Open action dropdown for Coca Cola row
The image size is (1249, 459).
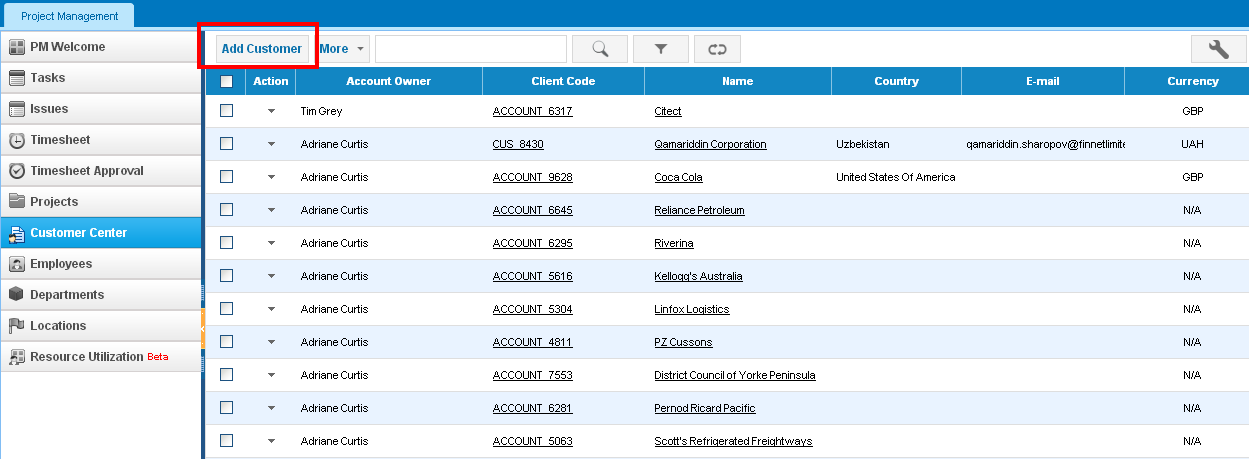271,178
